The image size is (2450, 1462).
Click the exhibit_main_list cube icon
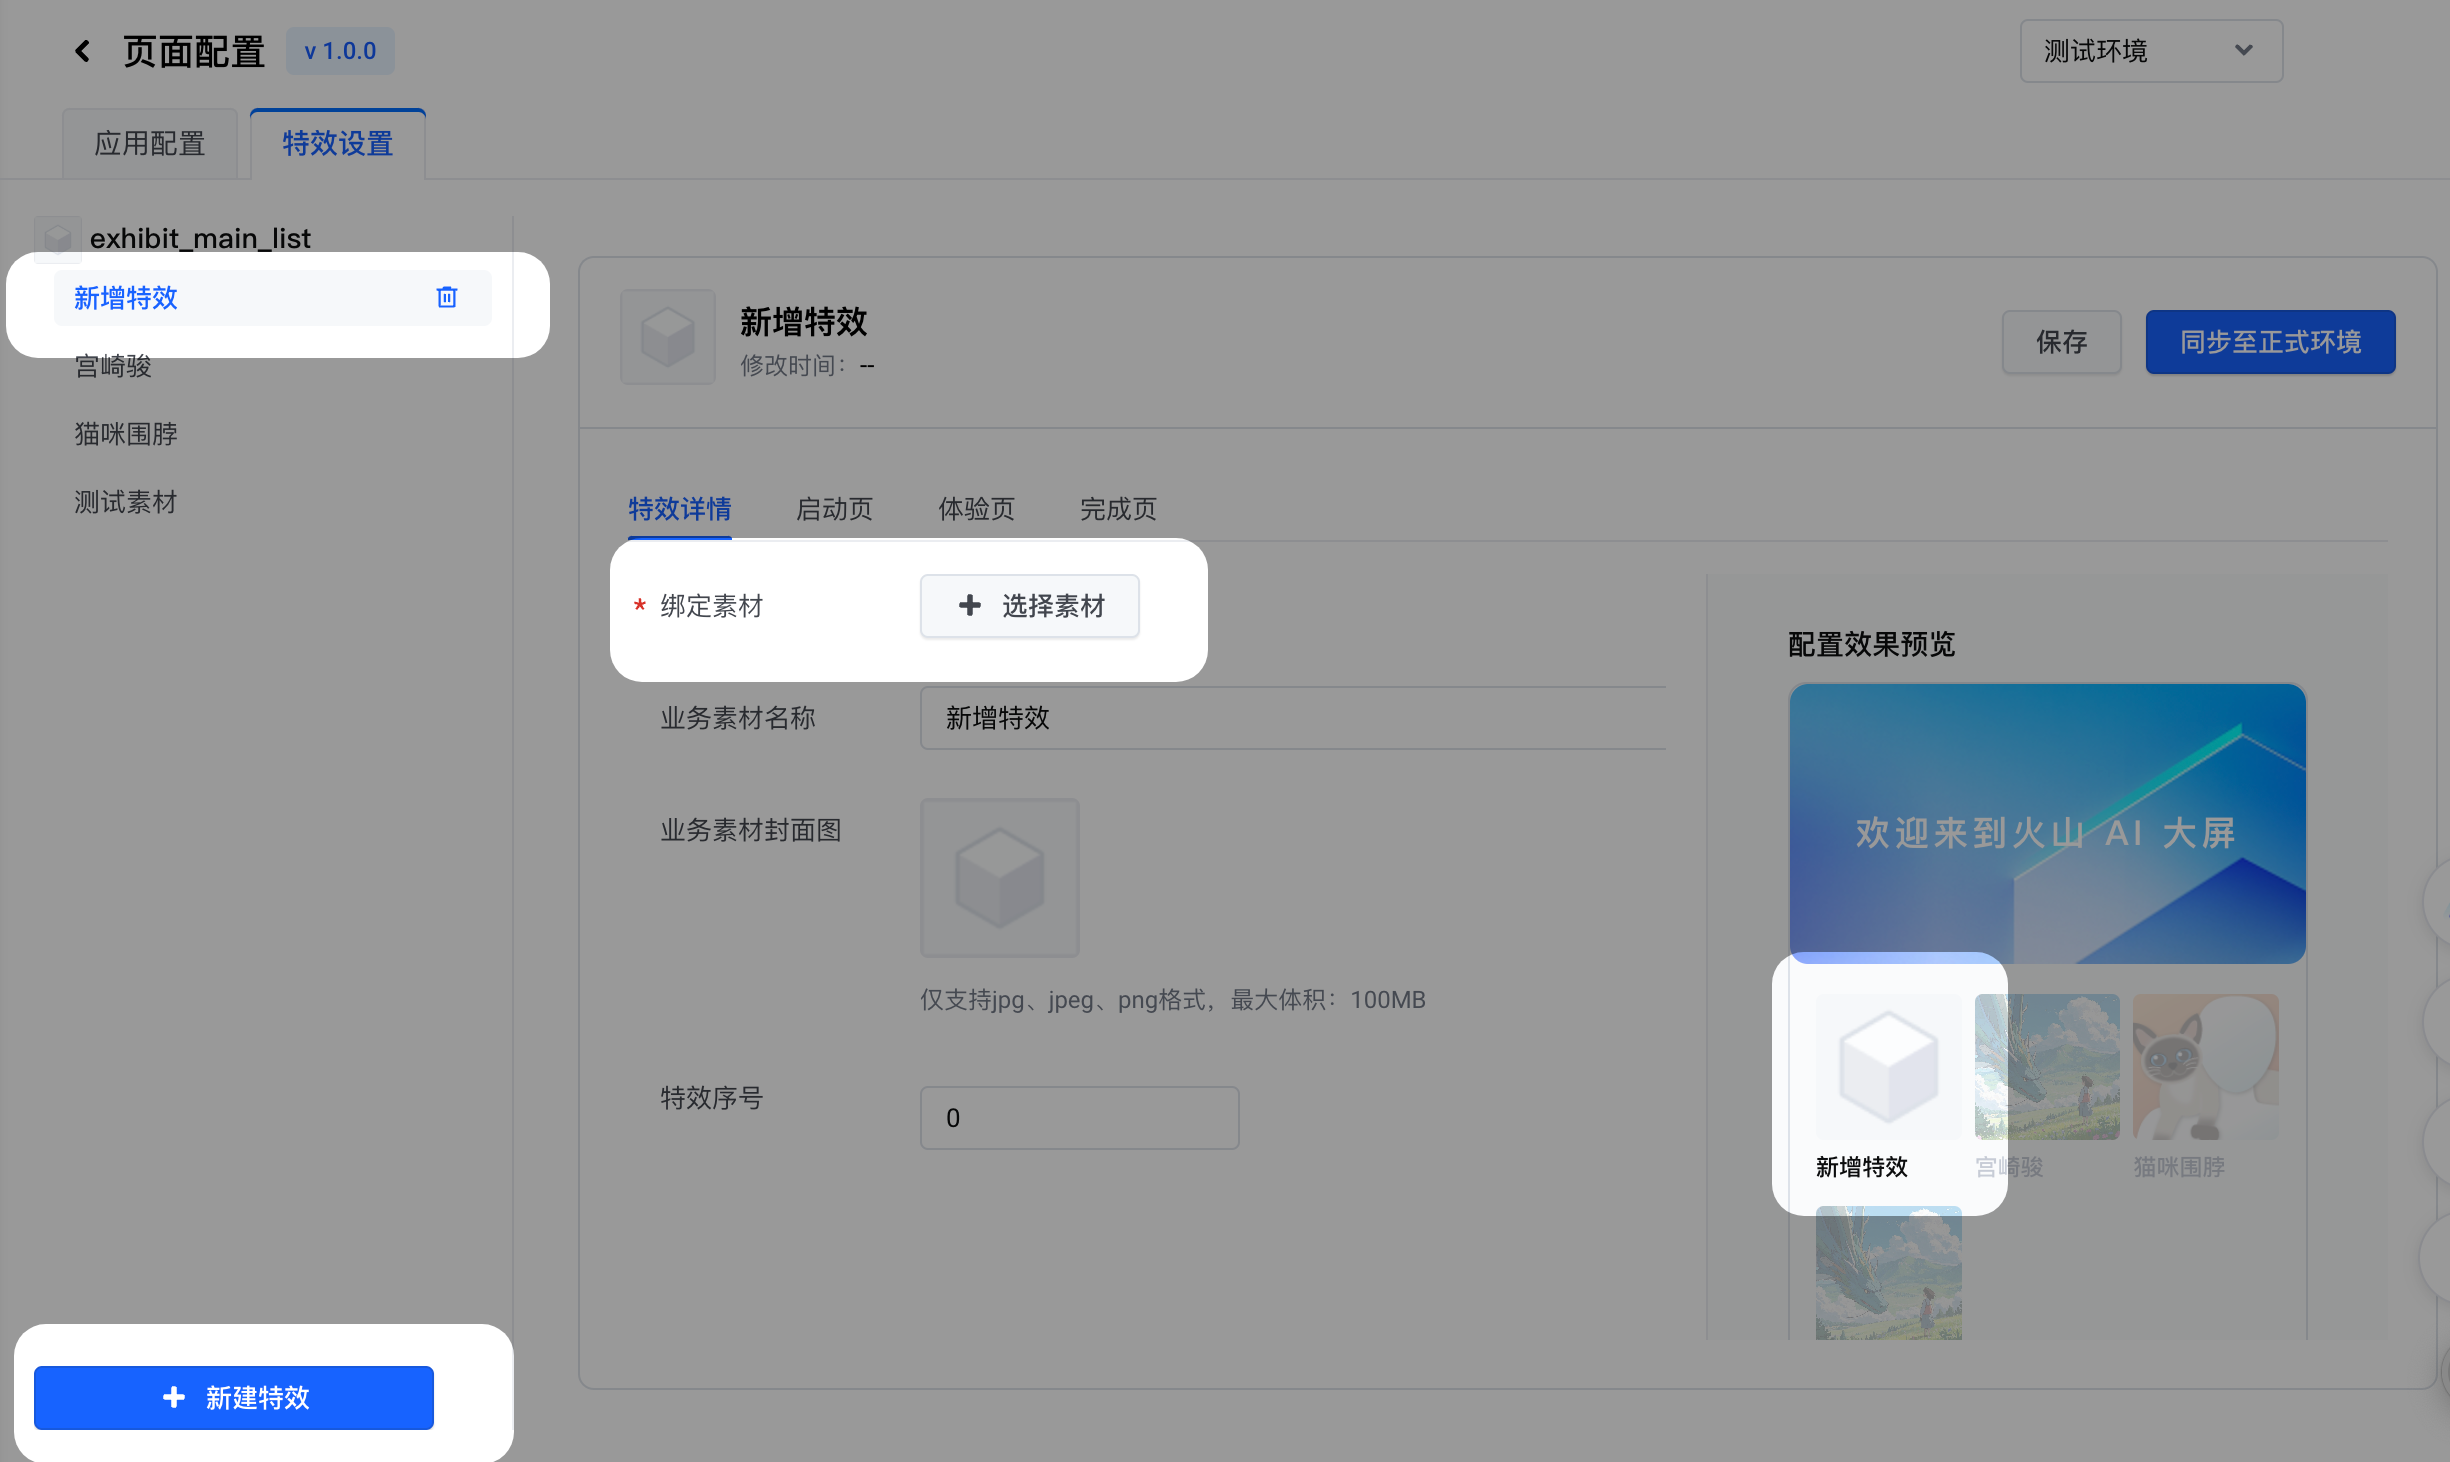[x=57, y=239]
